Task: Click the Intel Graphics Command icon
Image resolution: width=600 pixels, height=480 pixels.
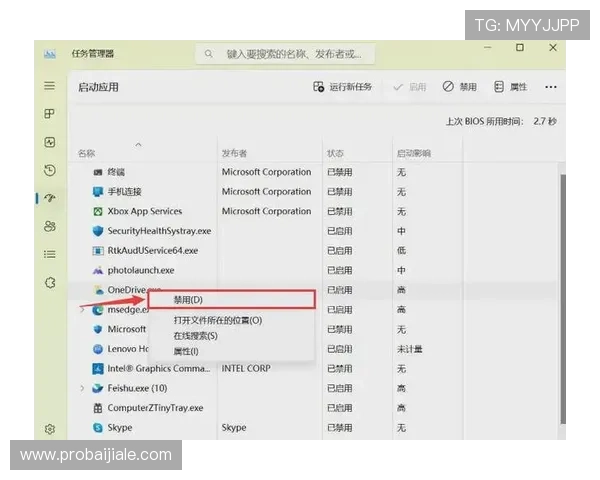Action: click(98, 369)
